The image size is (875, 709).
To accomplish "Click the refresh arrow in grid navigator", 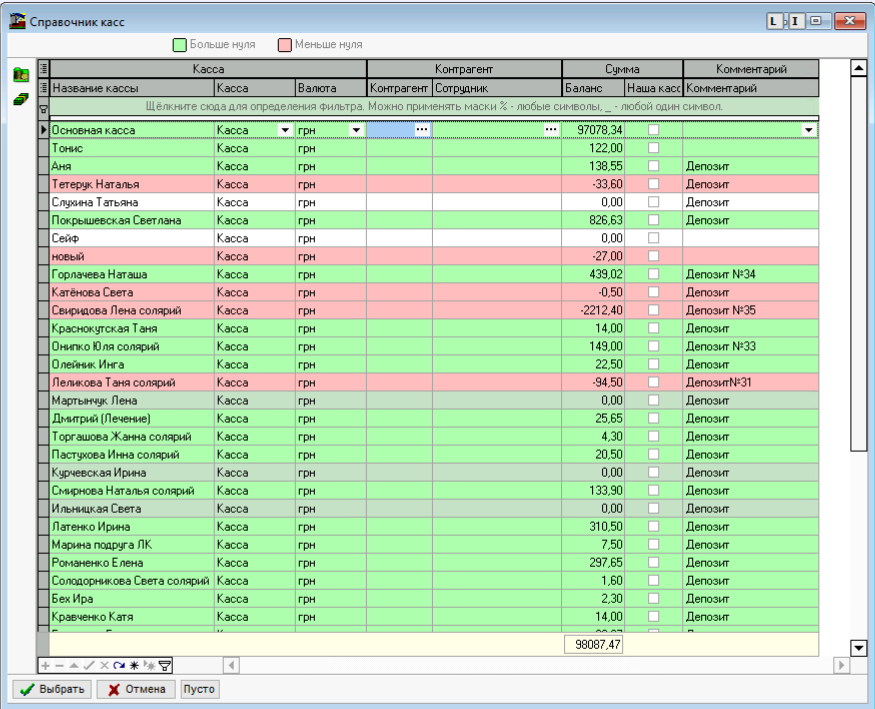I will (x=119, y=665).
